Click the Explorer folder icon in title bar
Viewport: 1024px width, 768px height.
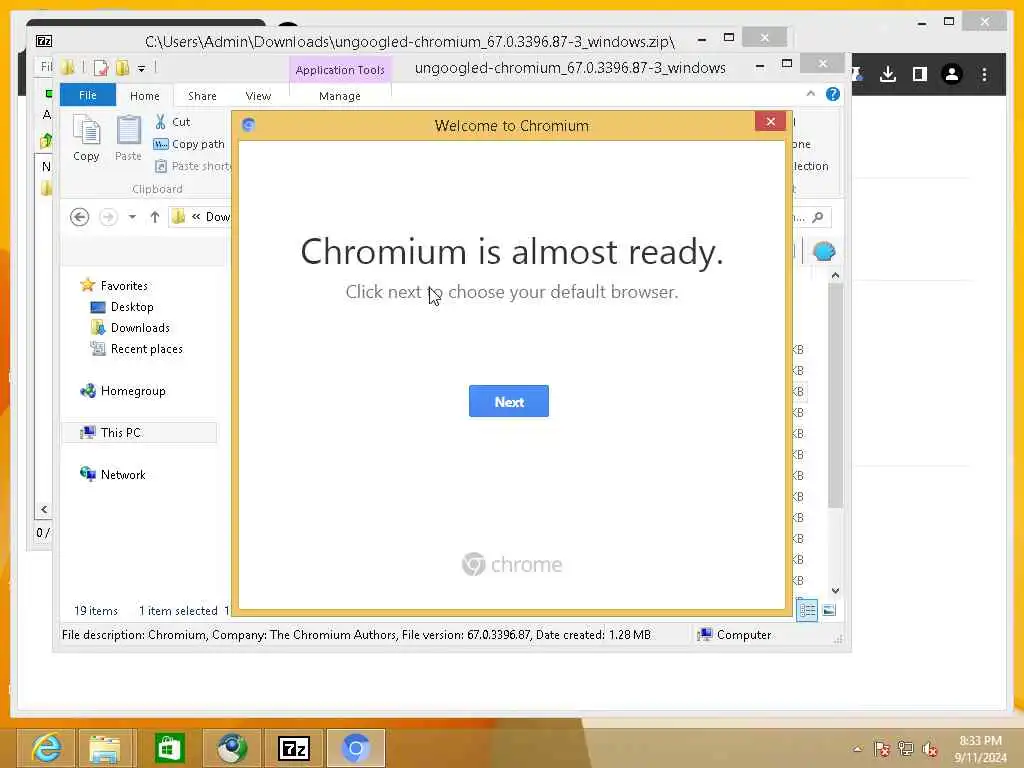(67, 67)
